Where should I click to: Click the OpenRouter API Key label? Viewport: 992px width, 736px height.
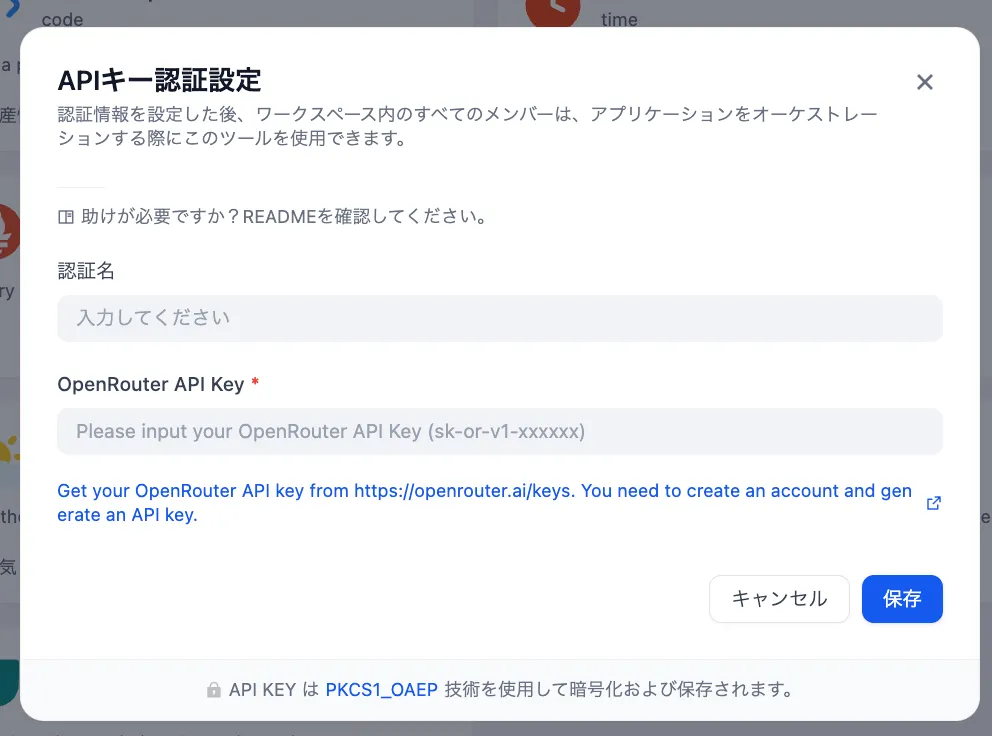(150, 384)
